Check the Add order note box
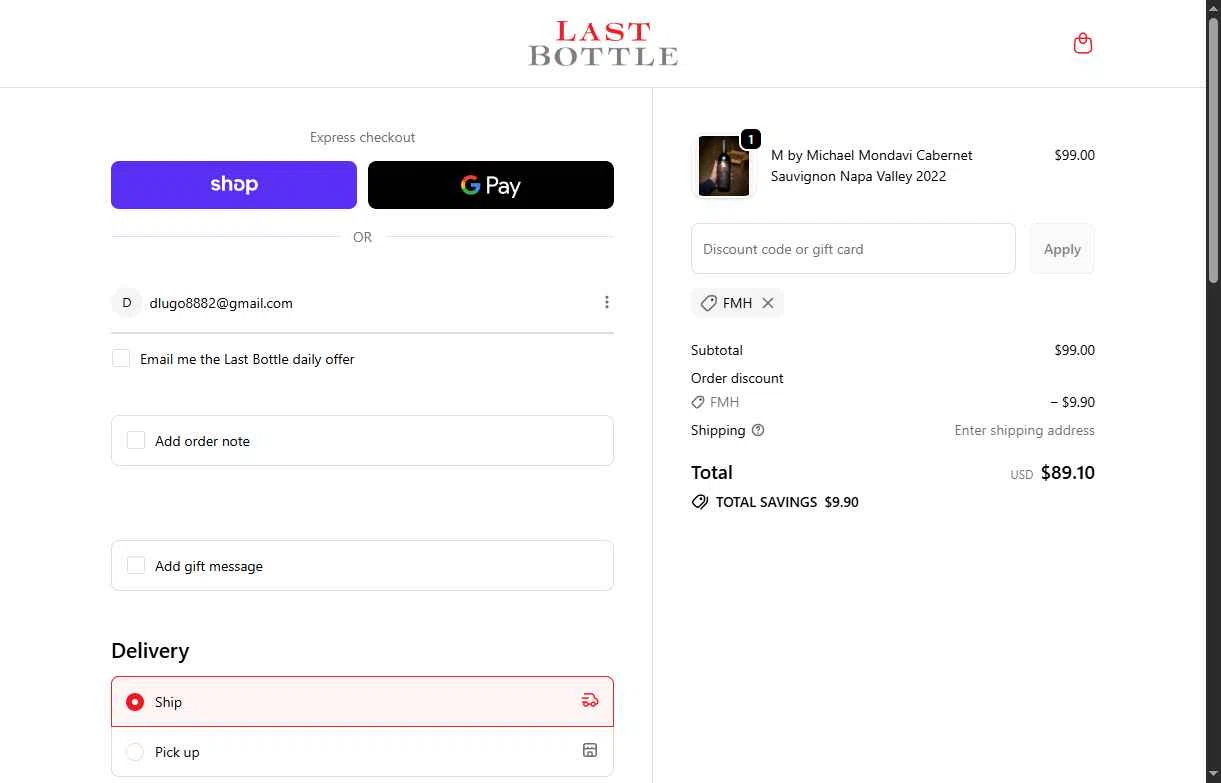The width and height of the screenshot is (1221, 783). point(136,440)
